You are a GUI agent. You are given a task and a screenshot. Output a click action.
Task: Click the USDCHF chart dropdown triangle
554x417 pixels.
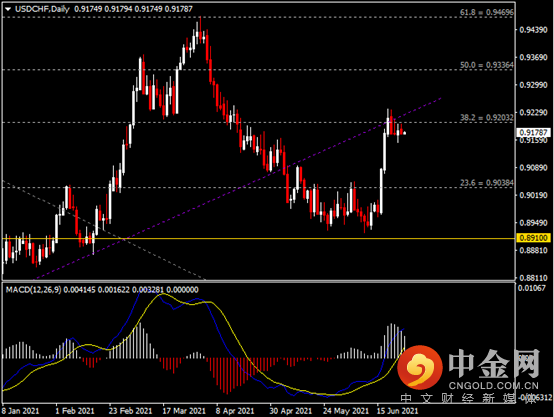(8, 9)
